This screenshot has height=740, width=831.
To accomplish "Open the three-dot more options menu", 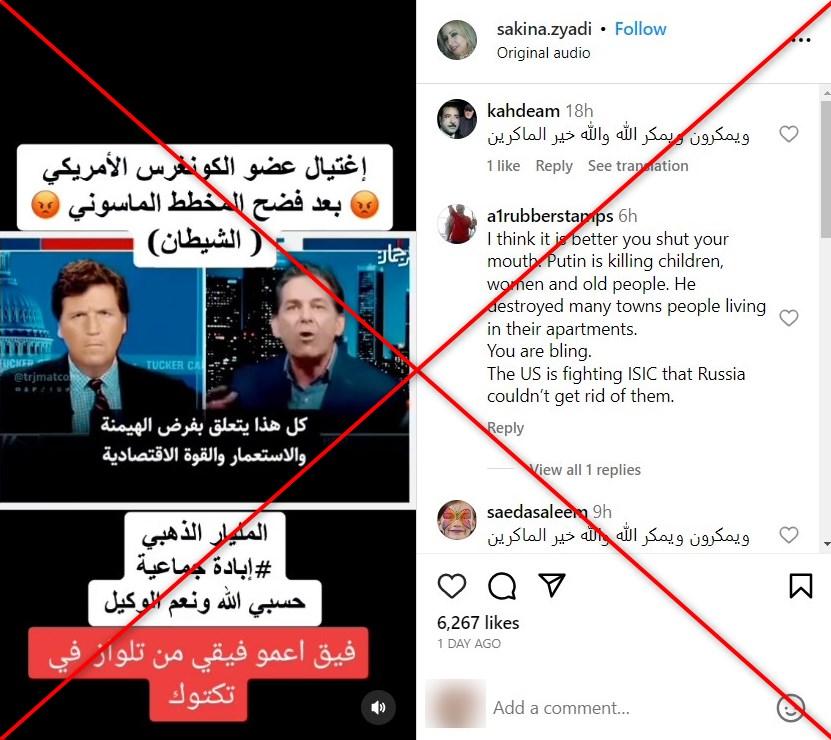I will tap(803, 40).
